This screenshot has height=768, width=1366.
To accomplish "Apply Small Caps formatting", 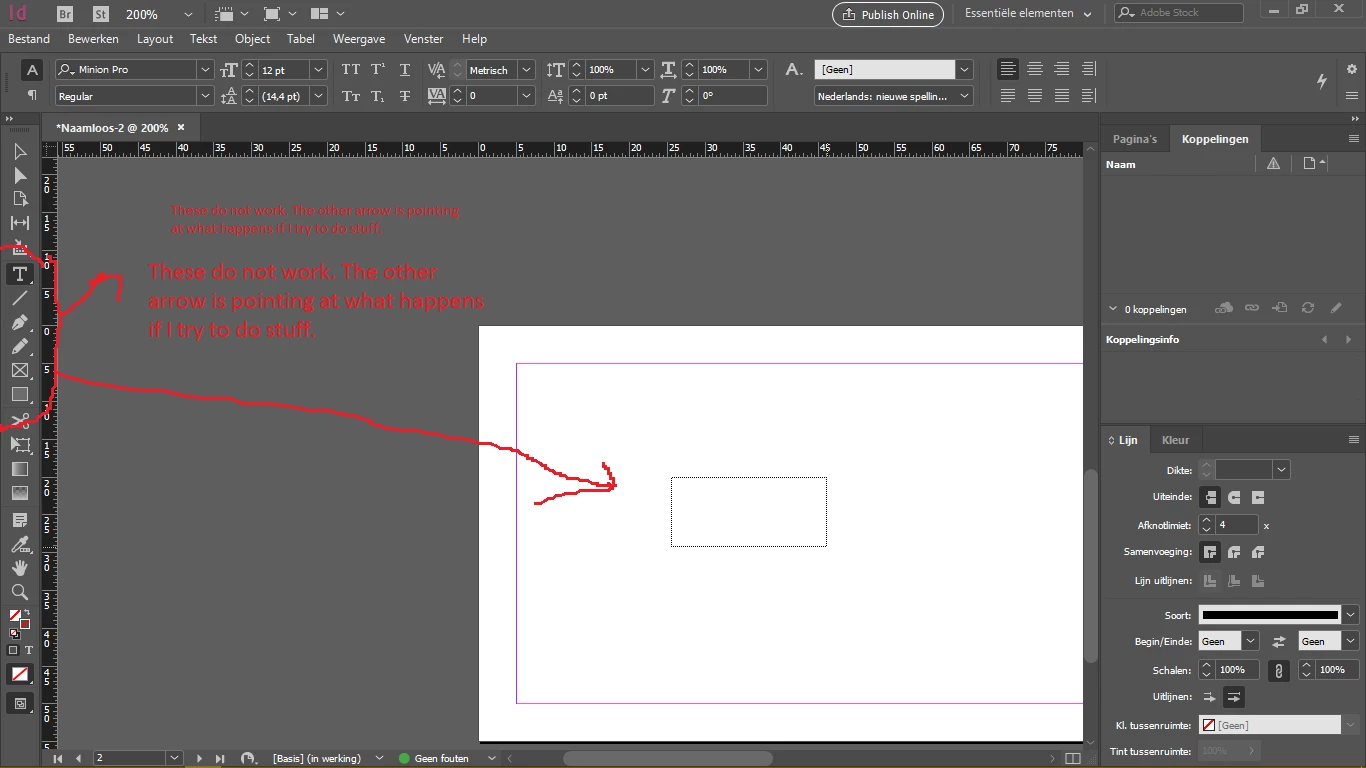I will pos(350,96).
